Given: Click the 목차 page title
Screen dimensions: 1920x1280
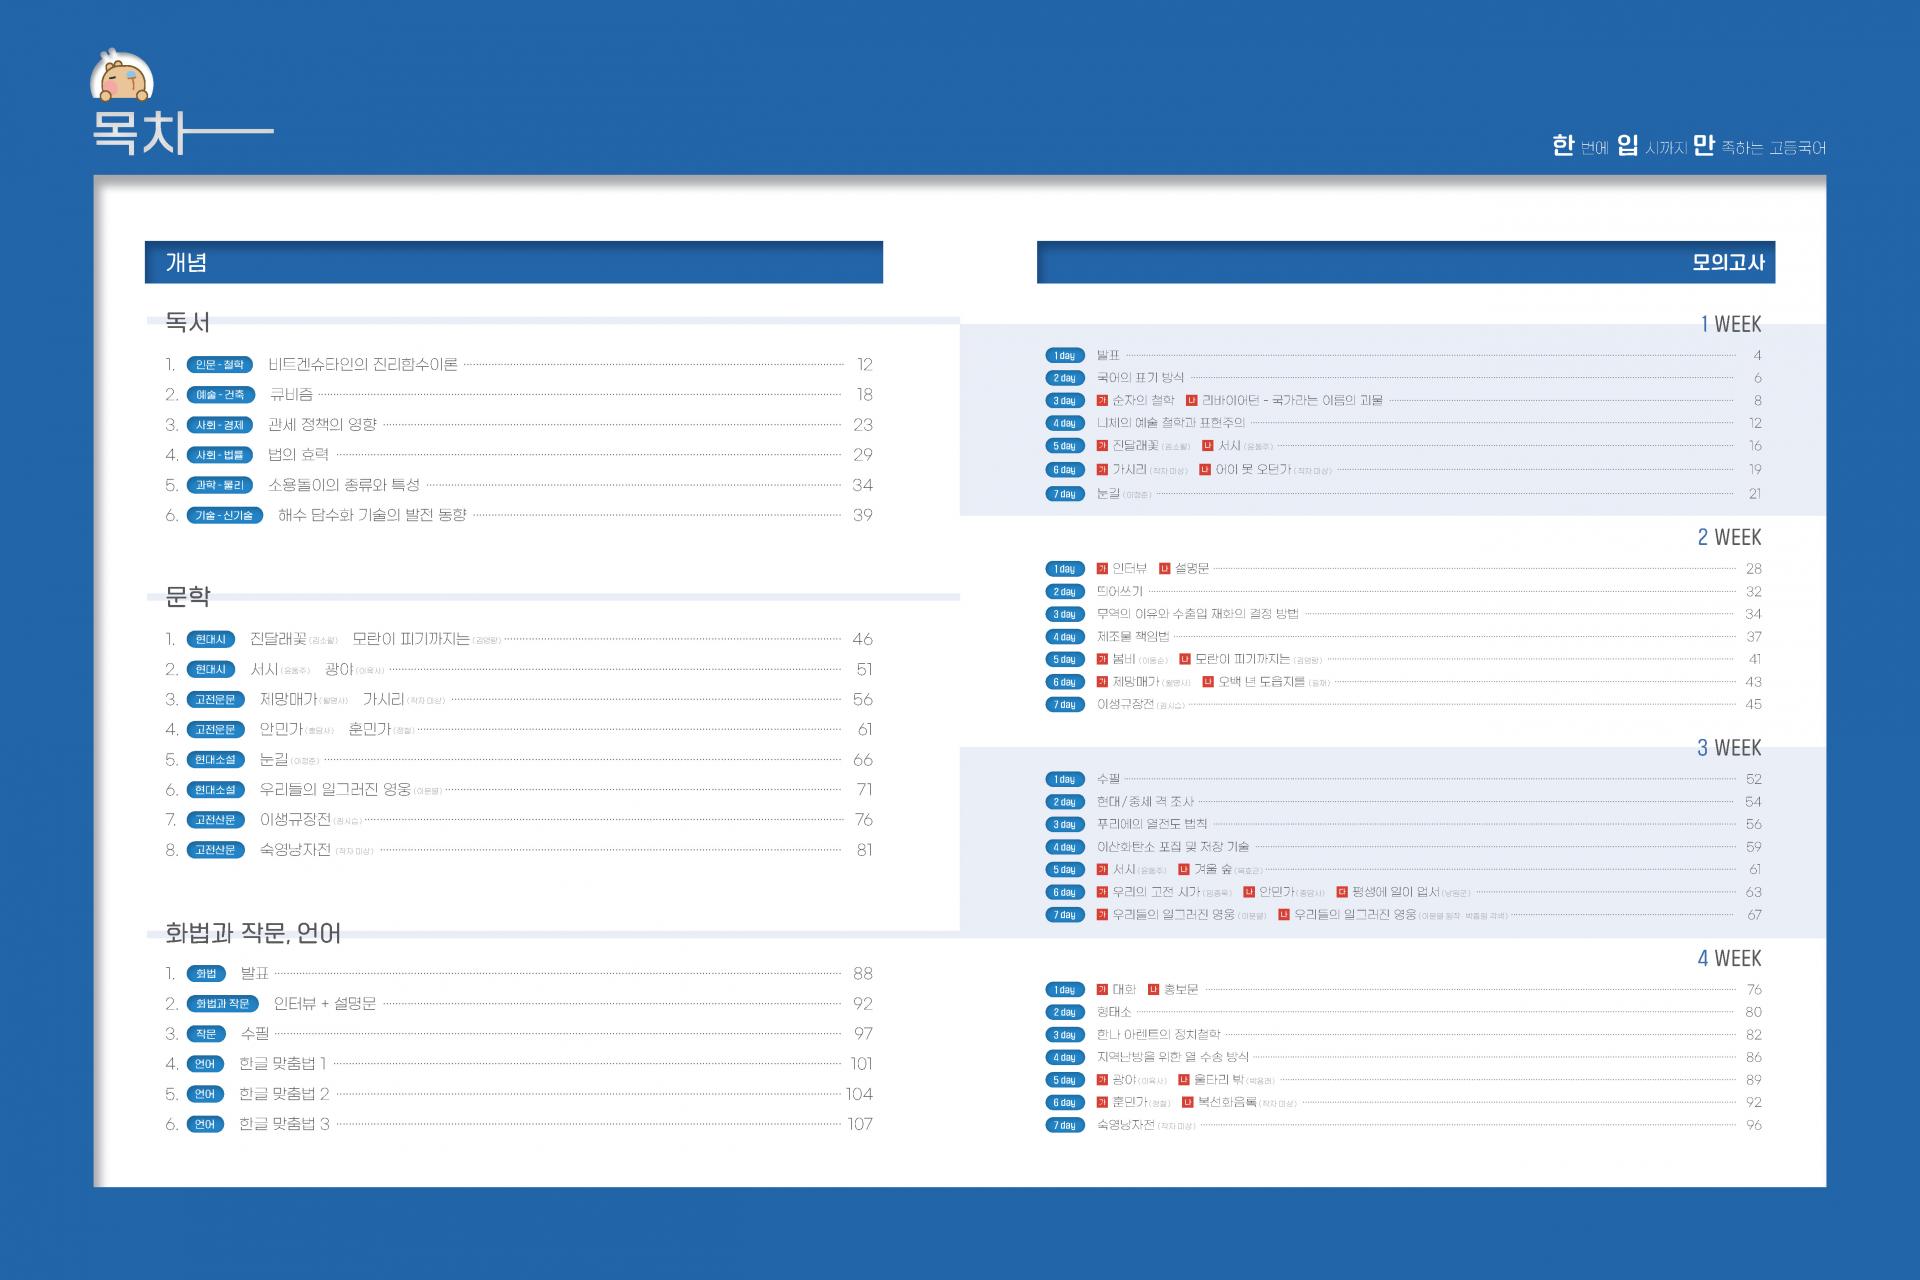Looking at the screenshot, I should pyautogui.click(x=140, y=132).
